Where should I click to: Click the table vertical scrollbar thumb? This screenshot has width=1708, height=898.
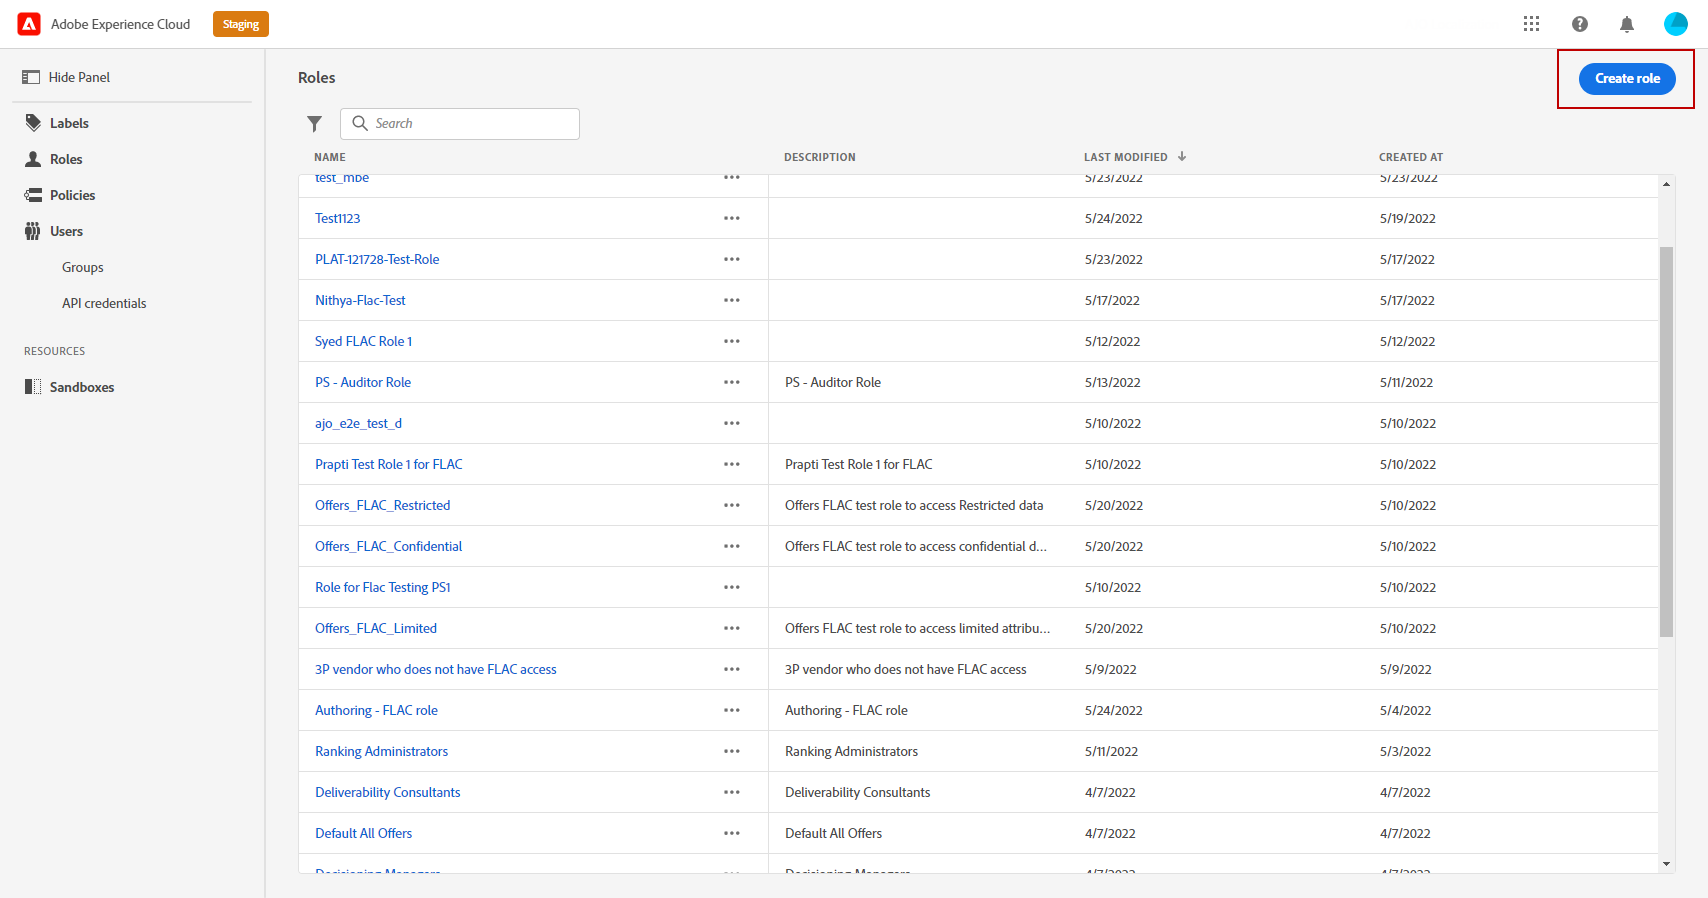tap(1666, 440)
